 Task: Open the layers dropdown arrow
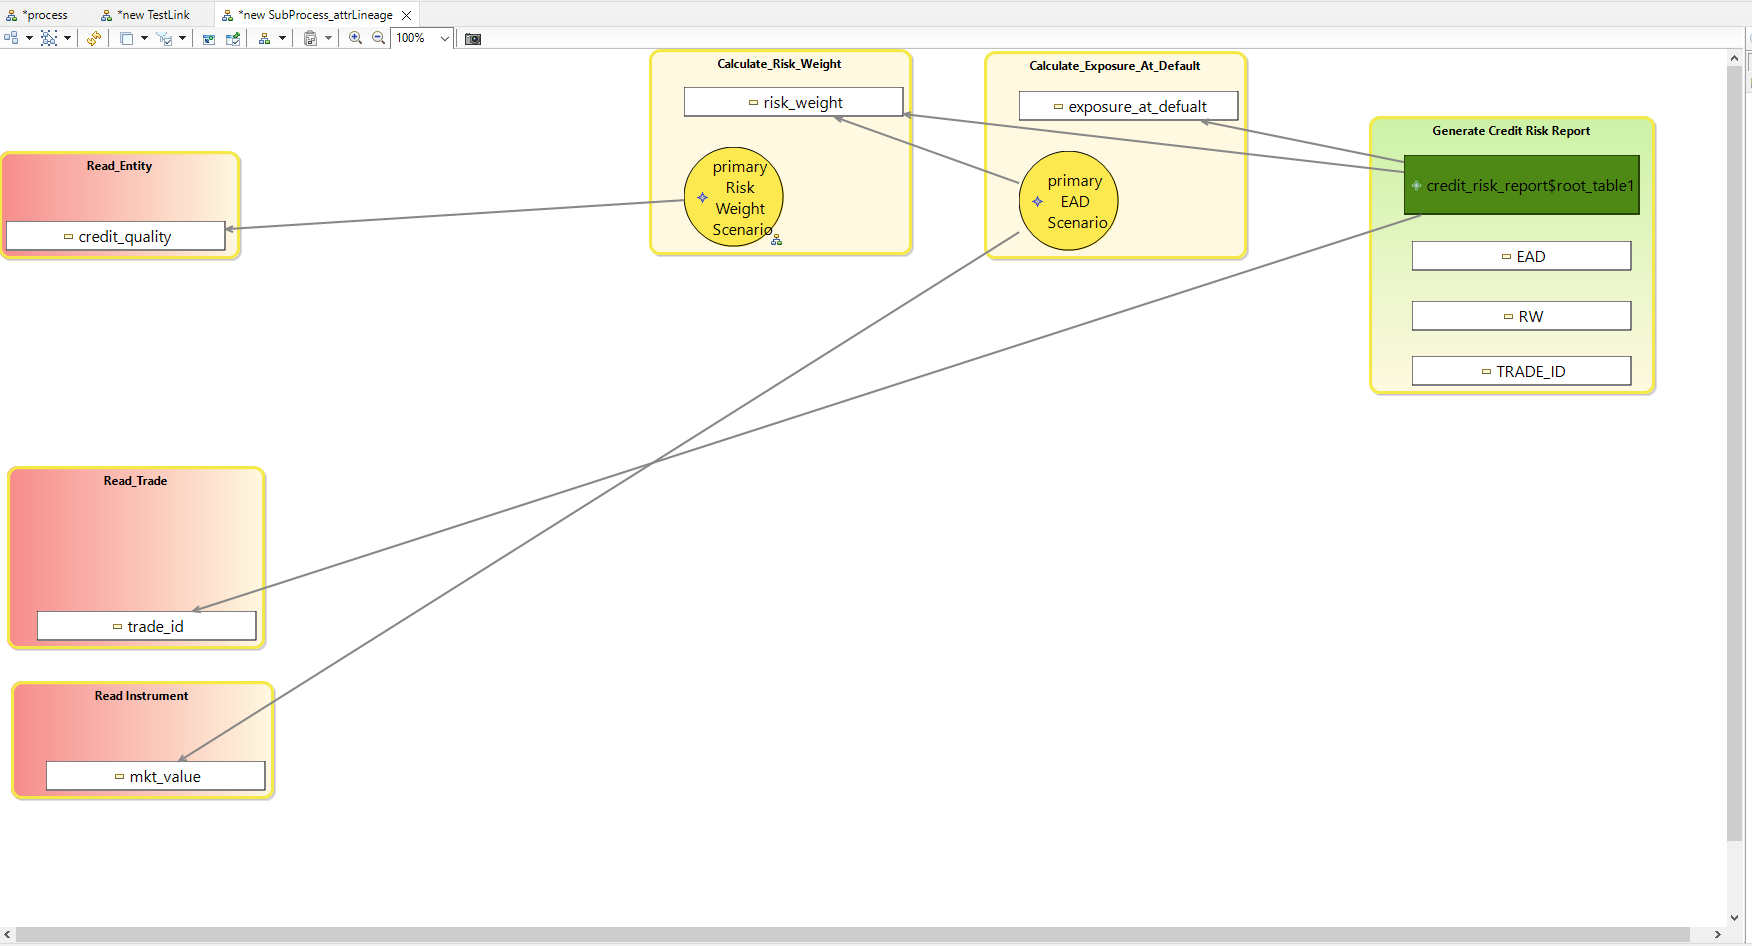[x=144, y=38]
